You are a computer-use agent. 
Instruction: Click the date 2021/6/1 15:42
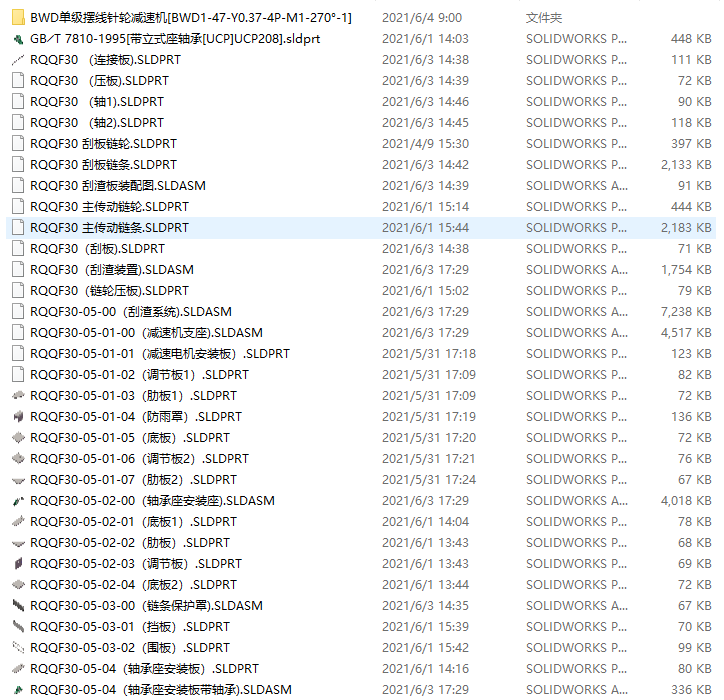425,648
